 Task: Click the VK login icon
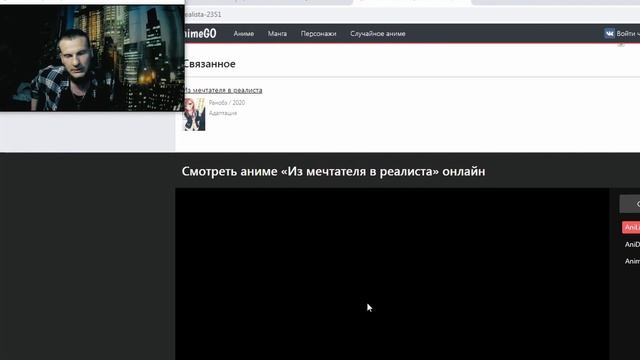(609, 33)
